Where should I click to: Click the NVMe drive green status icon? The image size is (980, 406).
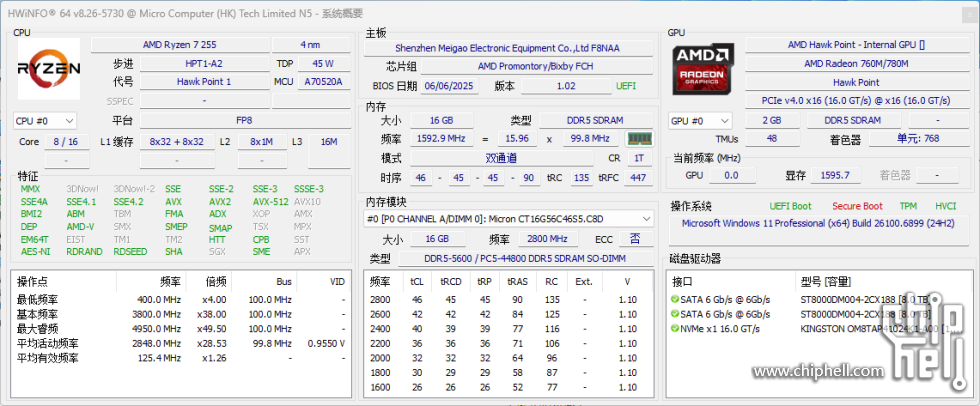tap(675, 328)
